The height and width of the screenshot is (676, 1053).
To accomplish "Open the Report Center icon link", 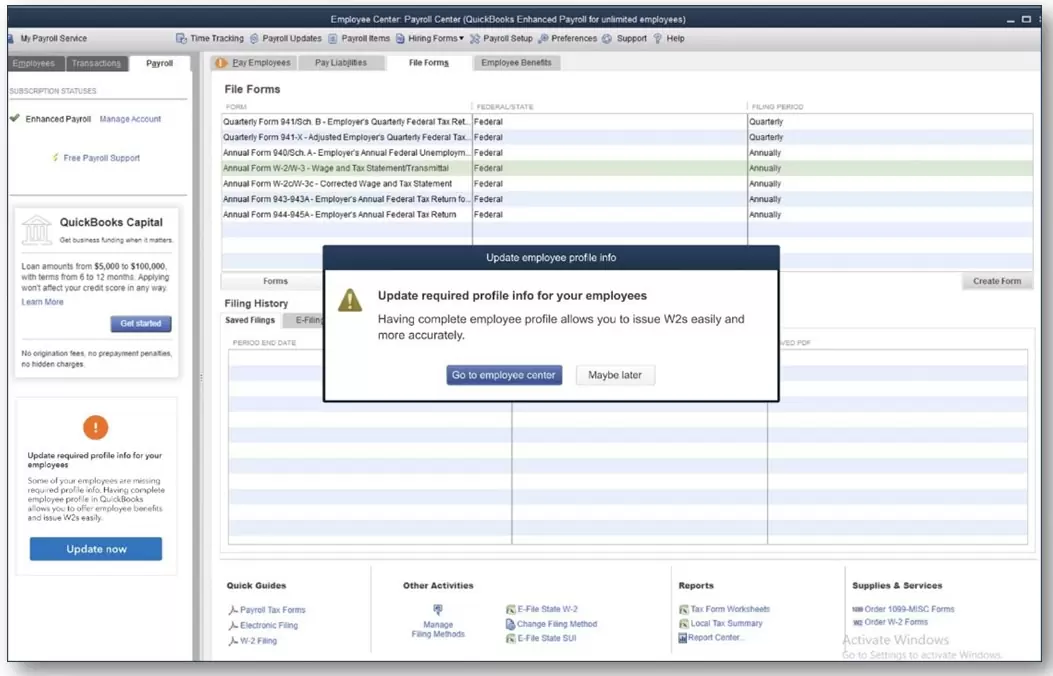I will coord(683,638).
